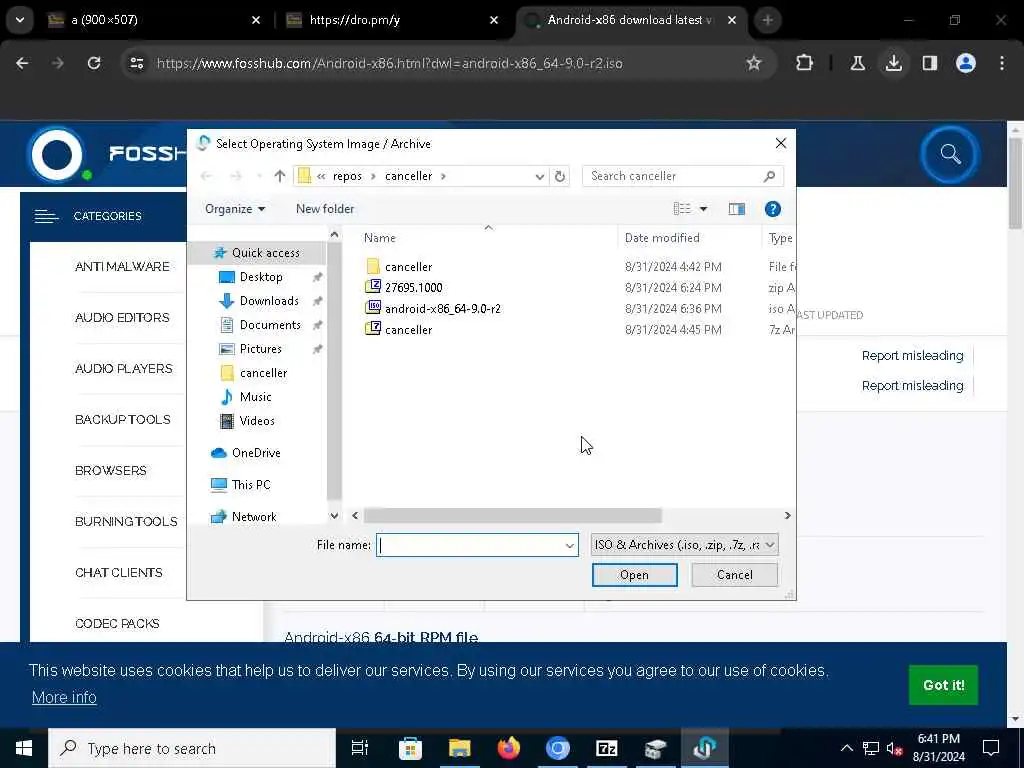Click browser back arrow
The width and height of the screenshot is (1024, 768).
[22, 63]
